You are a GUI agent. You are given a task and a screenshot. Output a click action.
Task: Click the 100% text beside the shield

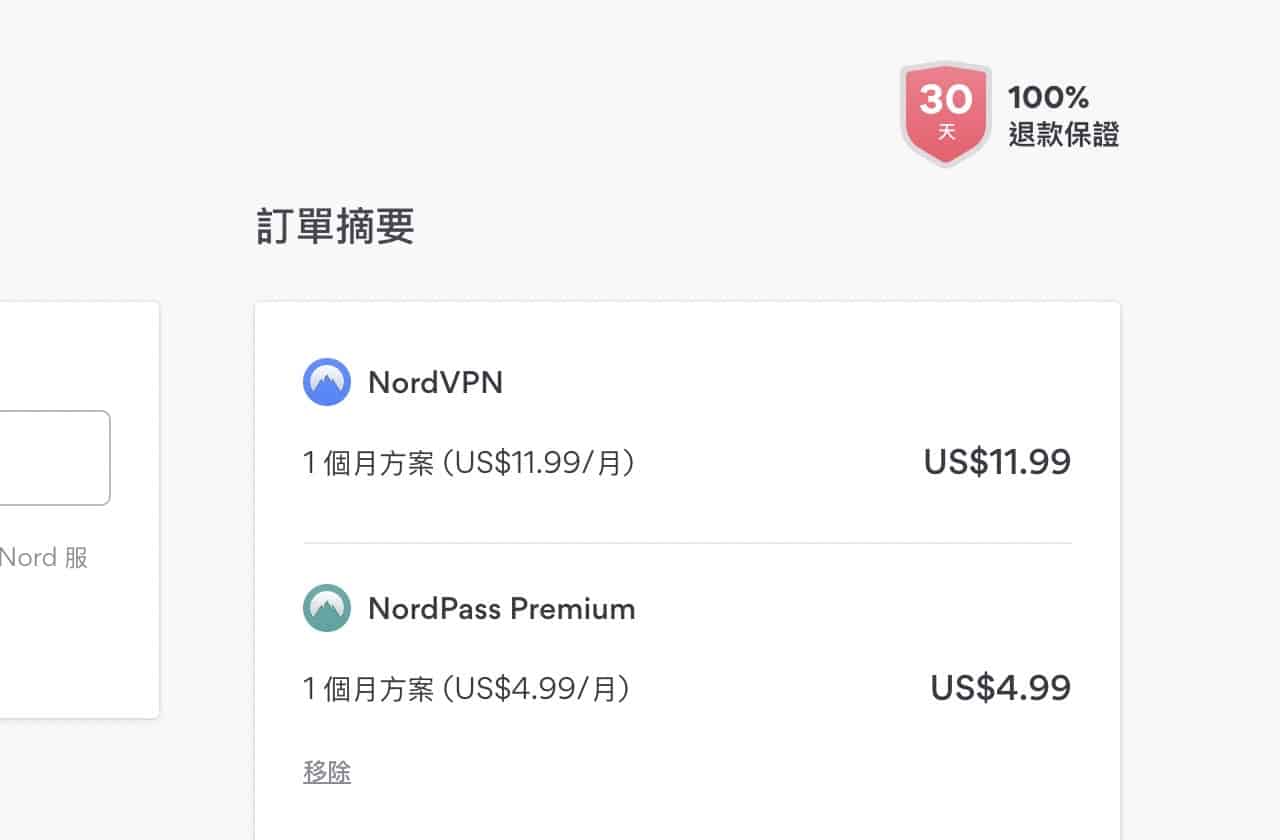tap(1048, 98)
